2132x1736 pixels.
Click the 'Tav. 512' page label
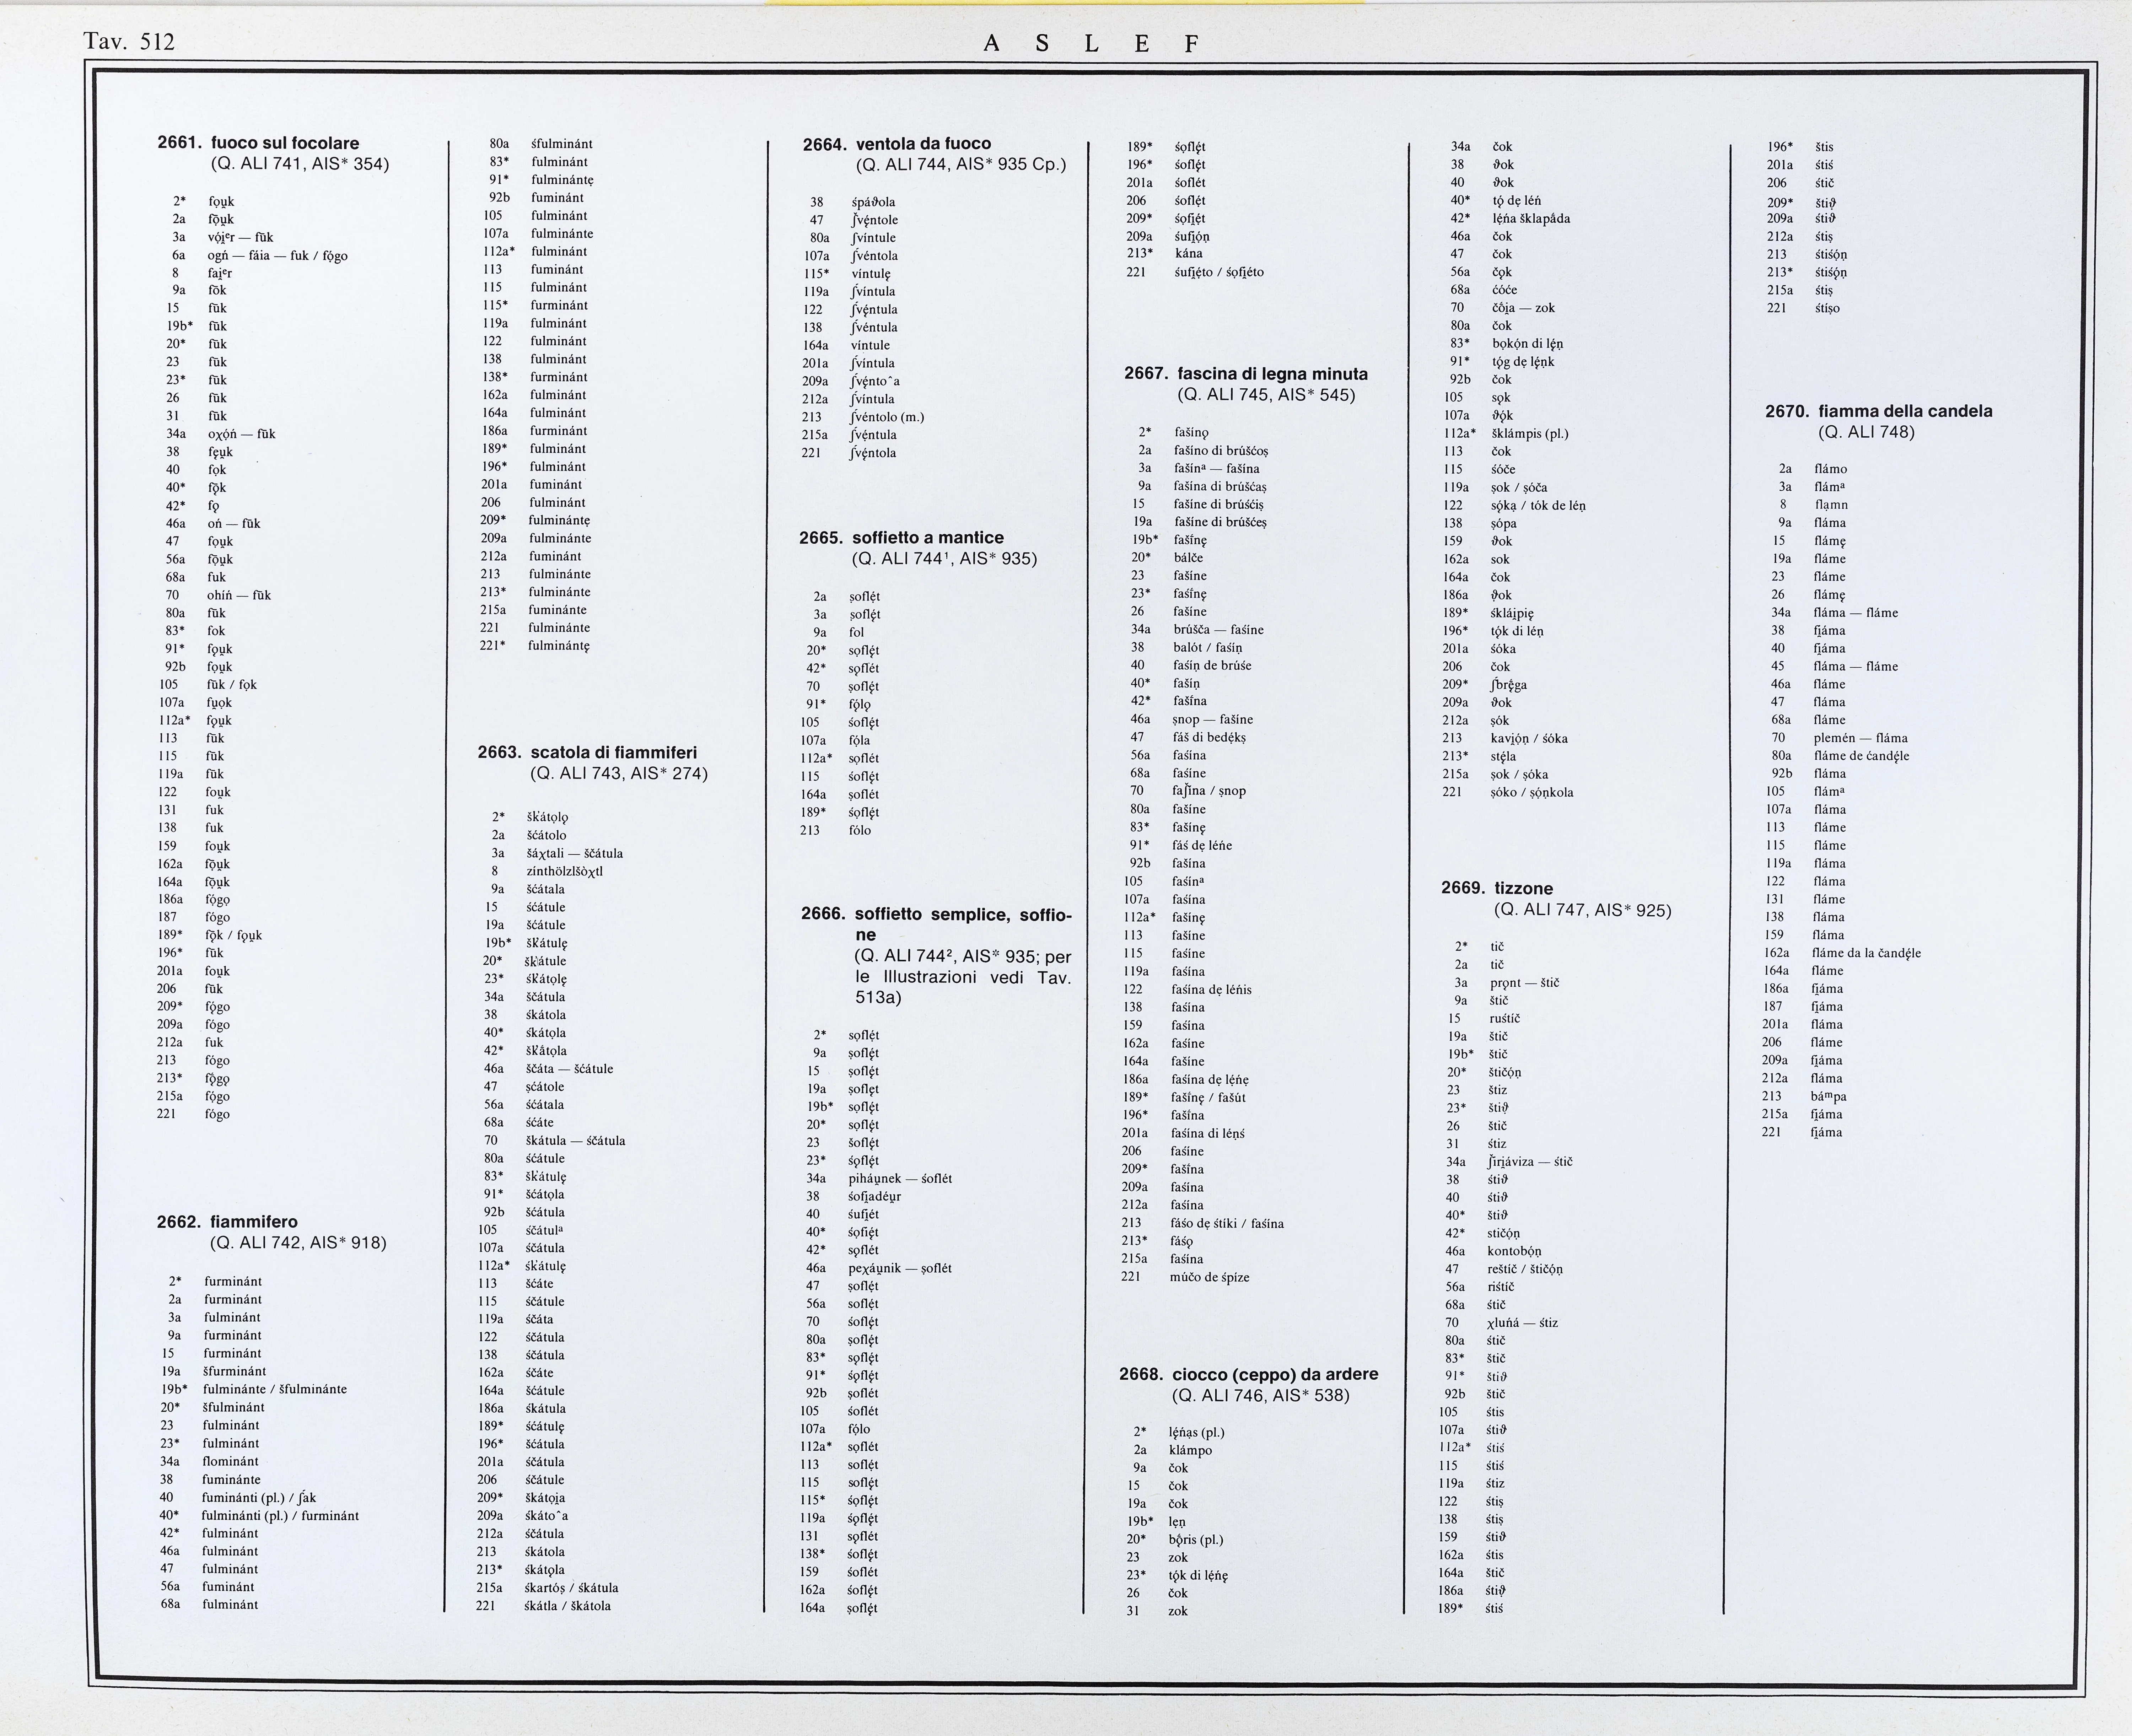click(x=129, y=42)
